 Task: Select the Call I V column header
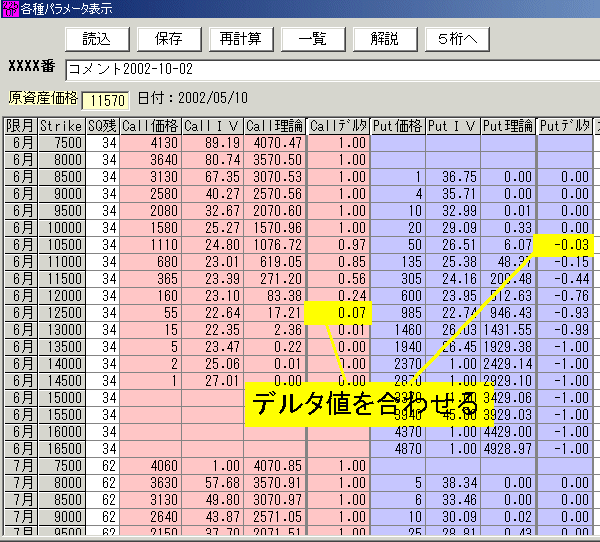[212, 126]
